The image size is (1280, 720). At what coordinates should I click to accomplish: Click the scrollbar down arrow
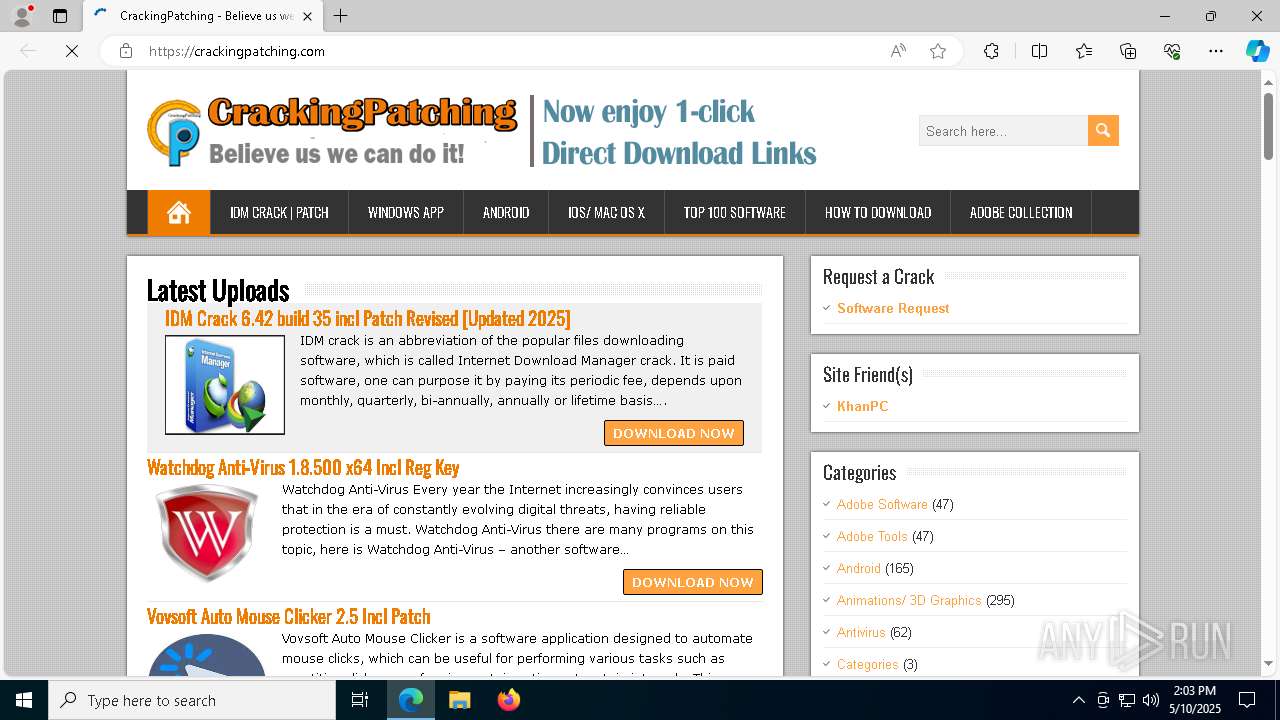coord(1268,663)
